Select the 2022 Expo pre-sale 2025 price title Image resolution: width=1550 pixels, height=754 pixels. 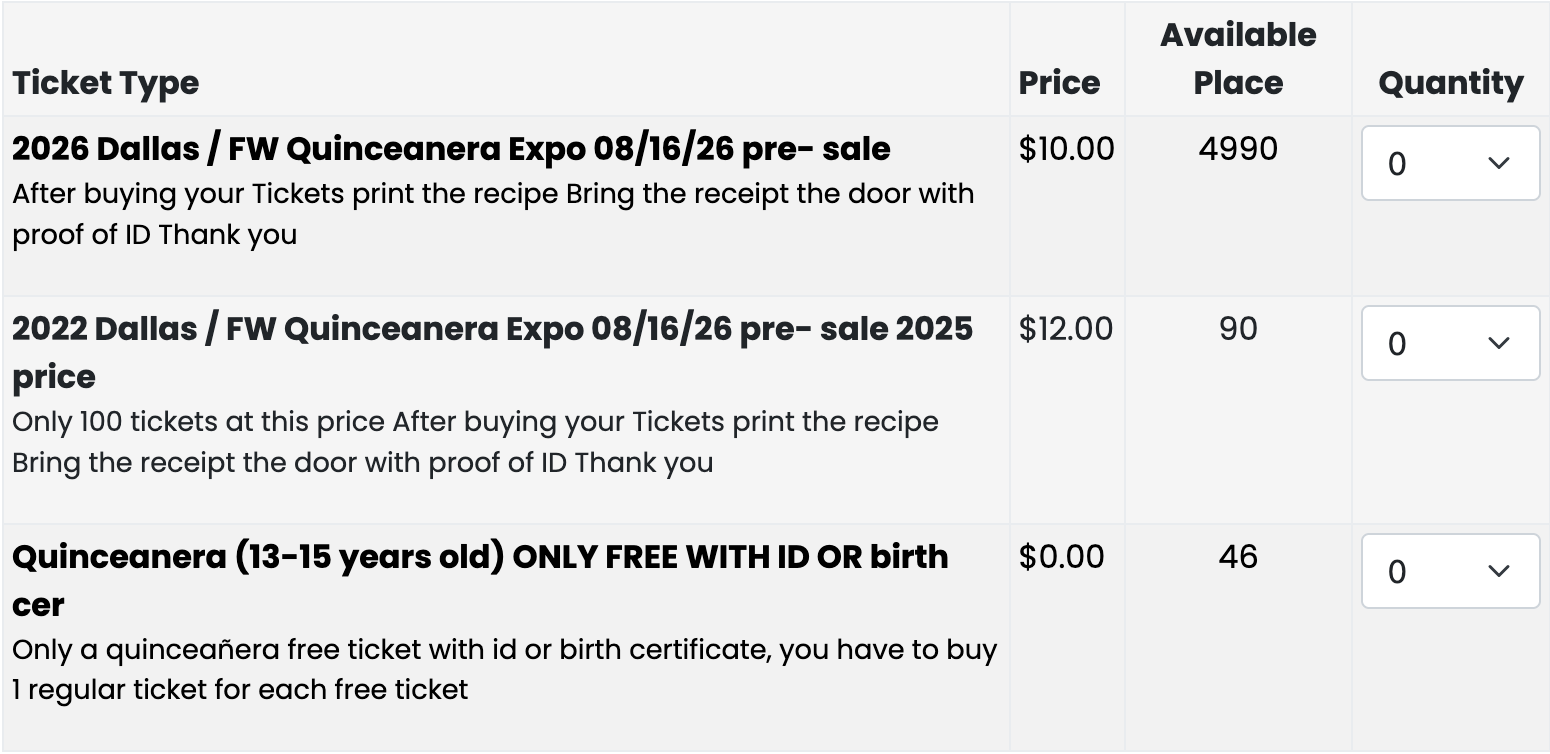(490, 350)
